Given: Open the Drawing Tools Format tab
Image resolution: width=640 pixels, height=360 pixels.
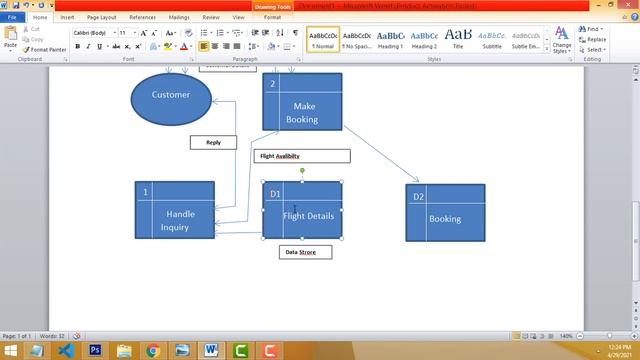Looking at the screenshot, I should (x=272, y=18).
